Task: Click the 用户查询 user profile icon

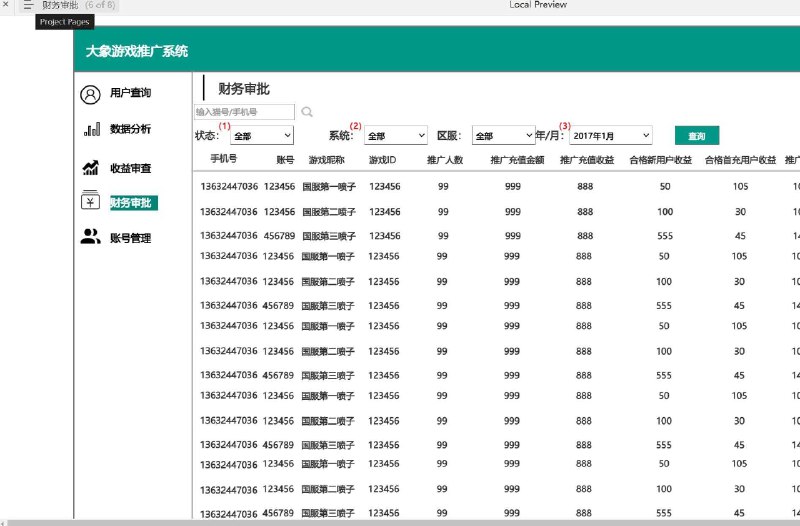Action: tap(90, 95)
